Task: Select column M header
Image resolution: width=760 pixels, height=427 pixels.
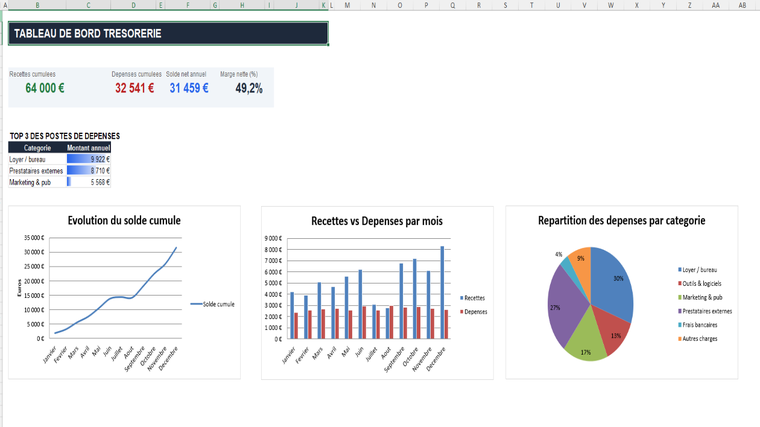Action: pos(347,5)
